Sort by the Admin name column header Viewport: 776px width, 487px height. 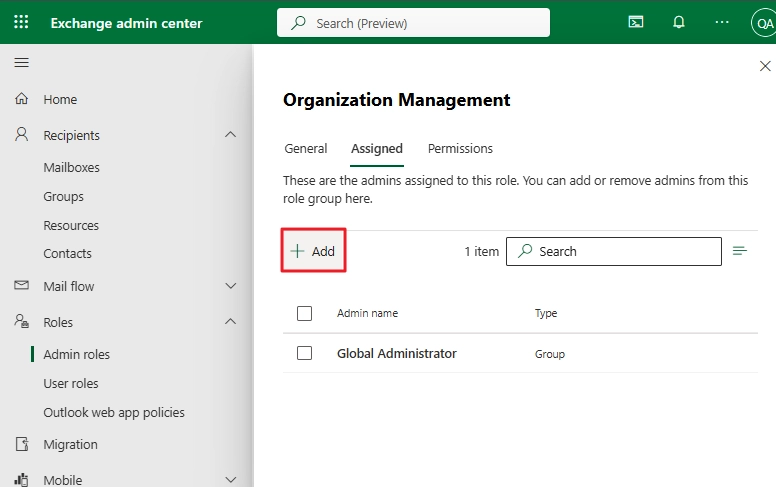367,313
